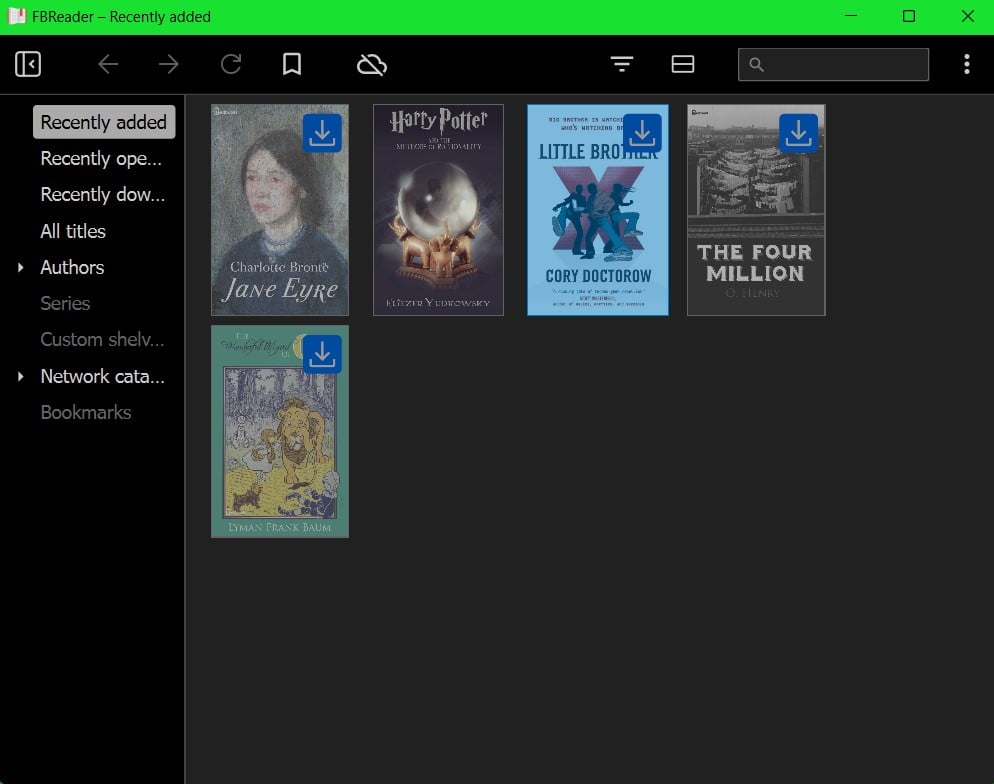Select Recently opened in sidebar
The height and width of the screenshot is (784, 994).
101,158
